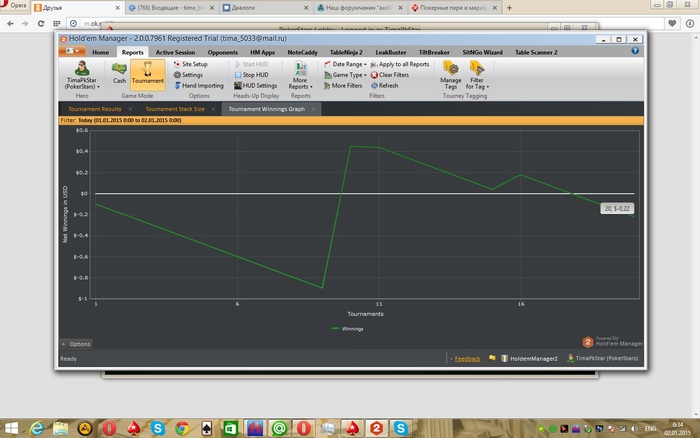
Task: Open the TimaPkStar hero selector
Action: pos(82,75)
